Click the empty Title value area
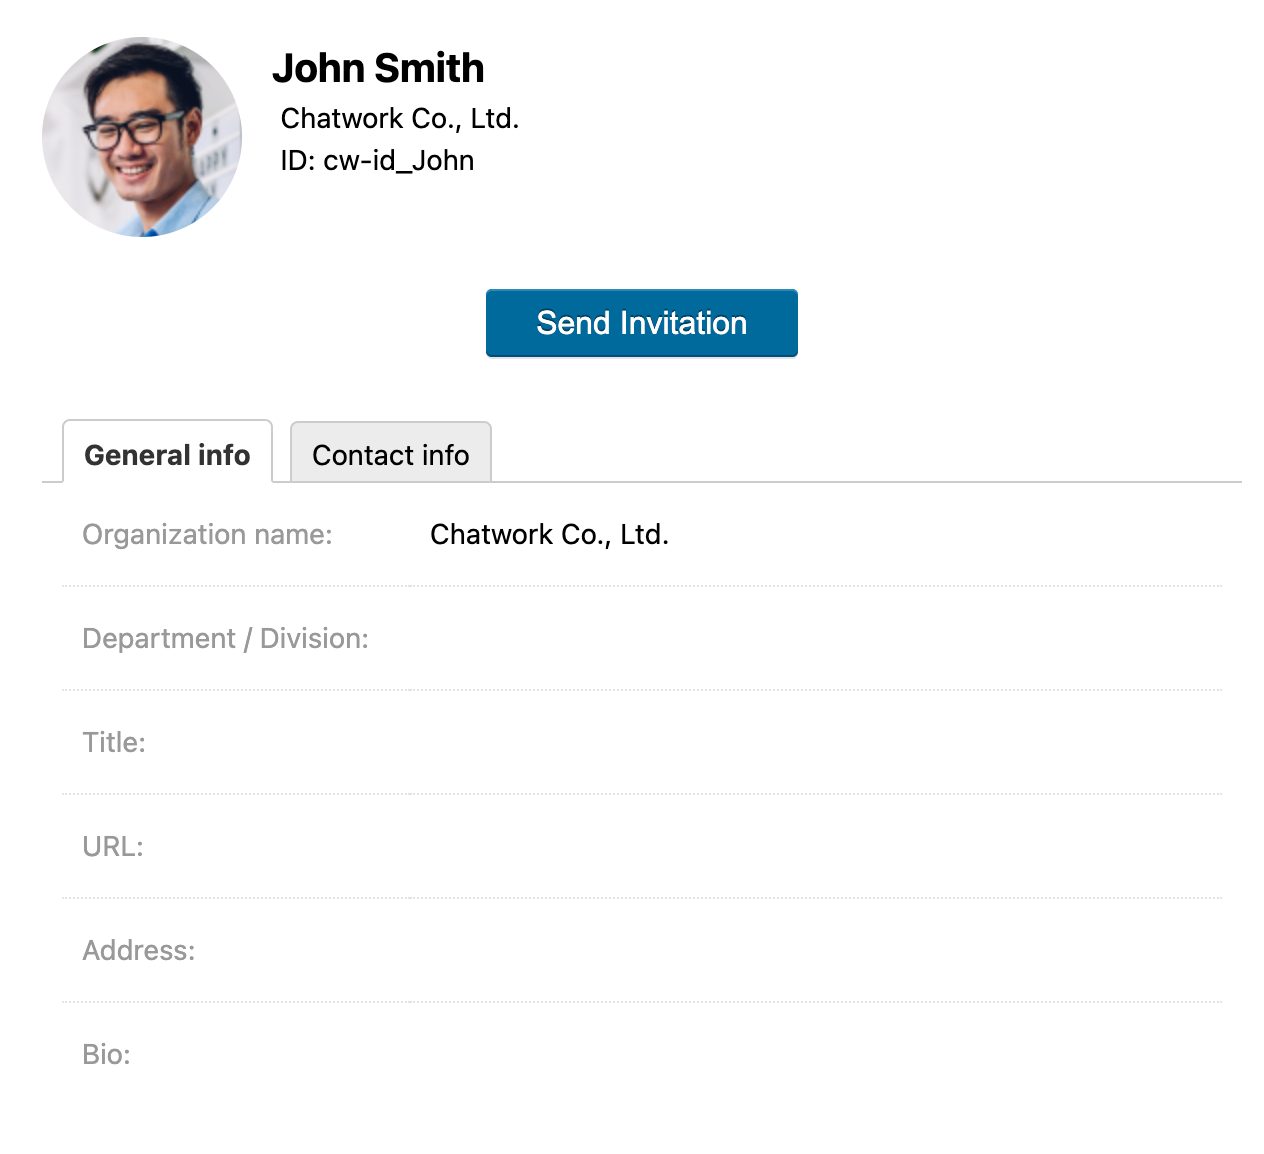This screenshot has height=1154, width=1264. (816, 742)
